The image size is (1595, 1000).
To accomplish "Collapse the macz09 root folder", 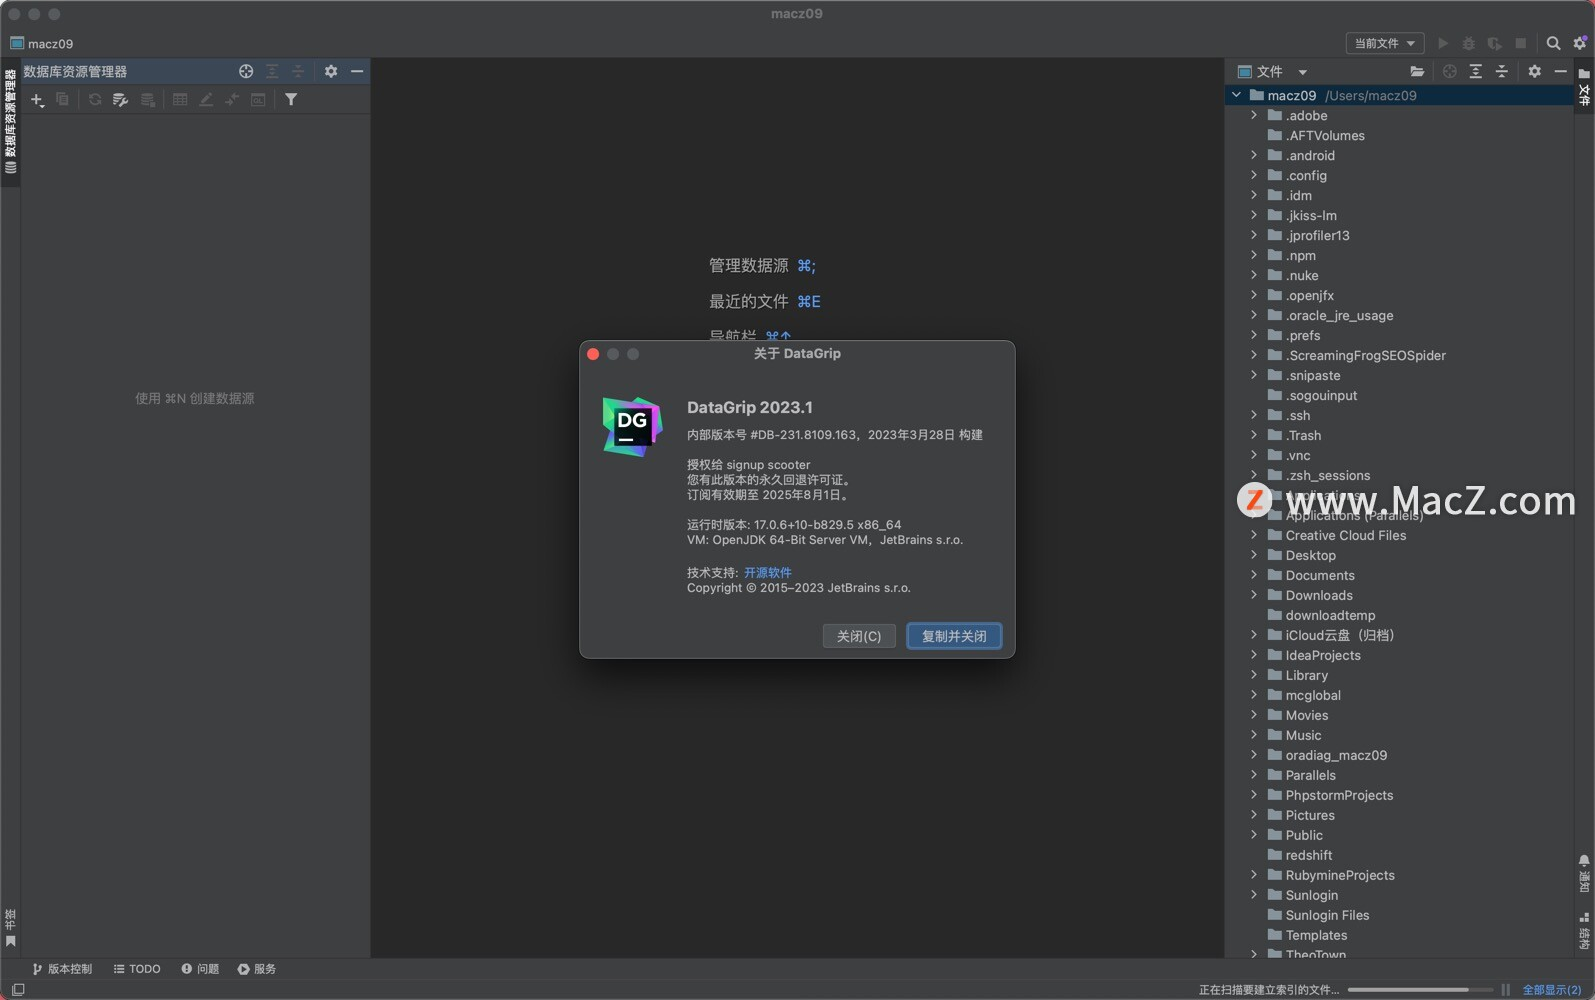I will click(1237, 95).
